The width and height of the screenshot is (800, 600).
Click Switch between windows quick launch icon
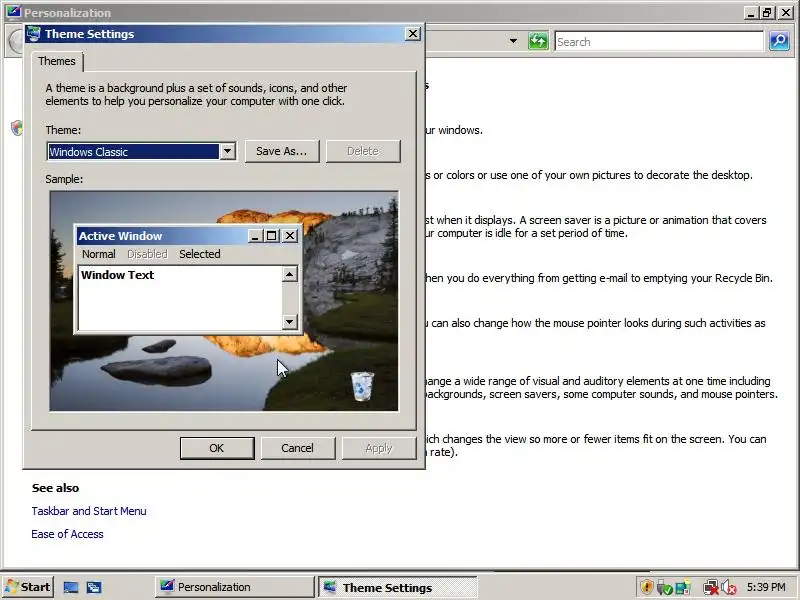pos(94,587)
